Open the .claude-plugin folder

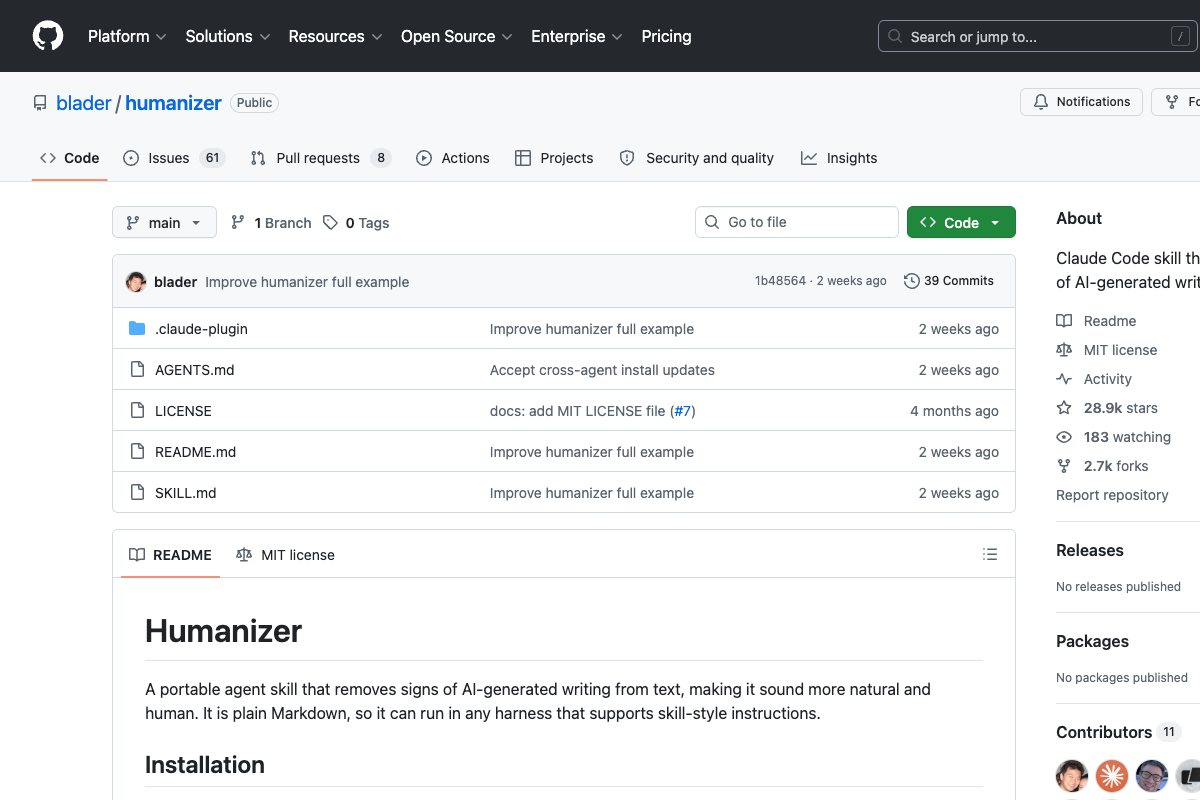[x=201, y=329]
